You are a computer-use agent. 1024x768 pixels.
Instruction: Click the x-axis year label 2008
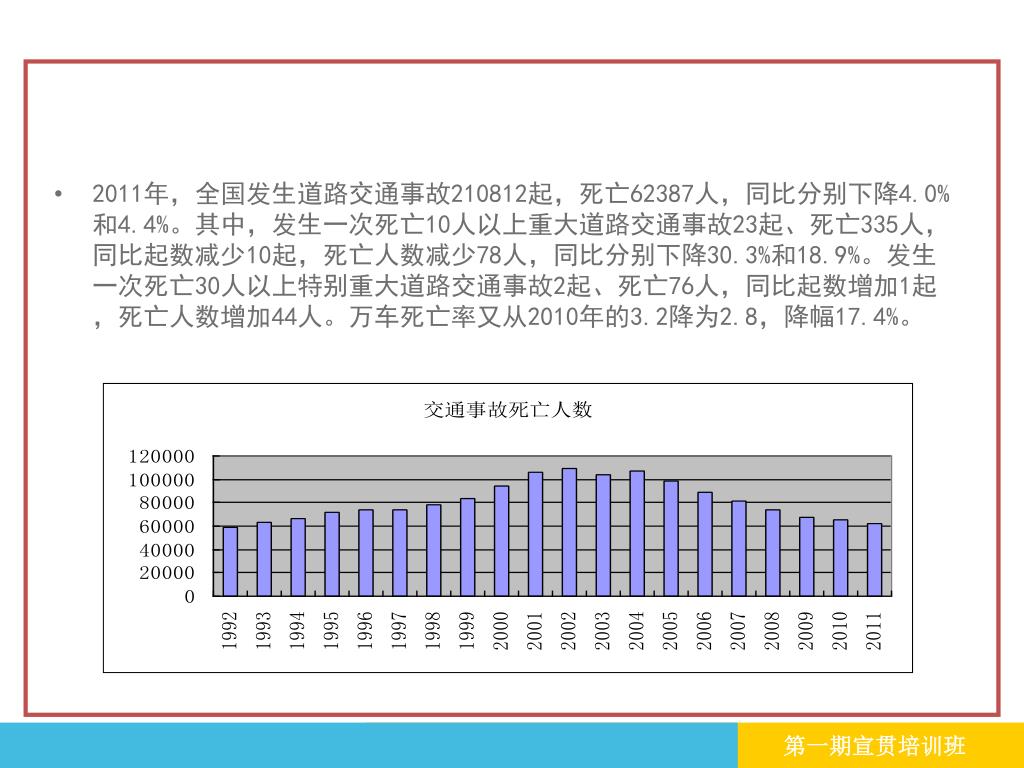pos(772,630)
